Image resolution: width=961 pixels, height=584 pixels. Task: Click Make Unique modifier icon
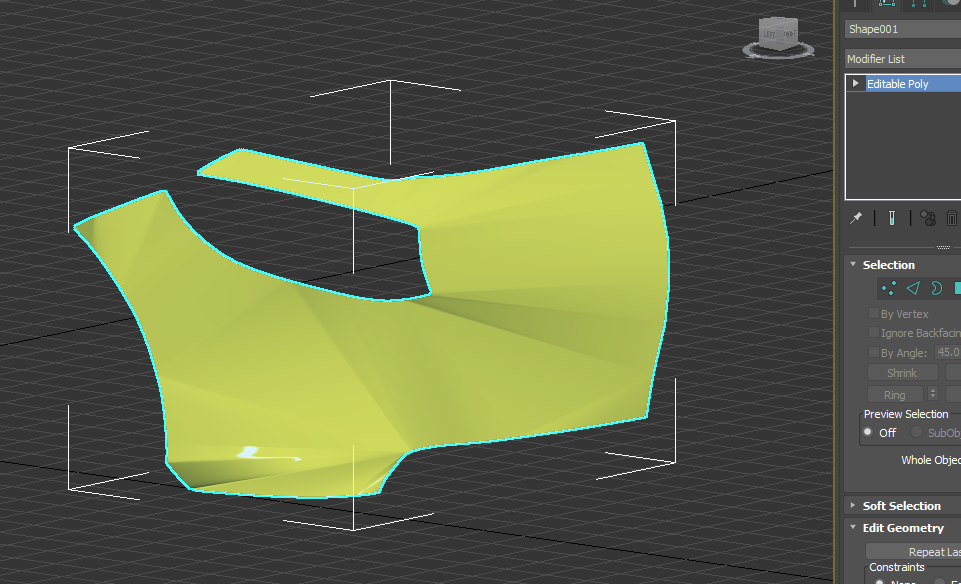pyautogui.click(x=928, y=218)
